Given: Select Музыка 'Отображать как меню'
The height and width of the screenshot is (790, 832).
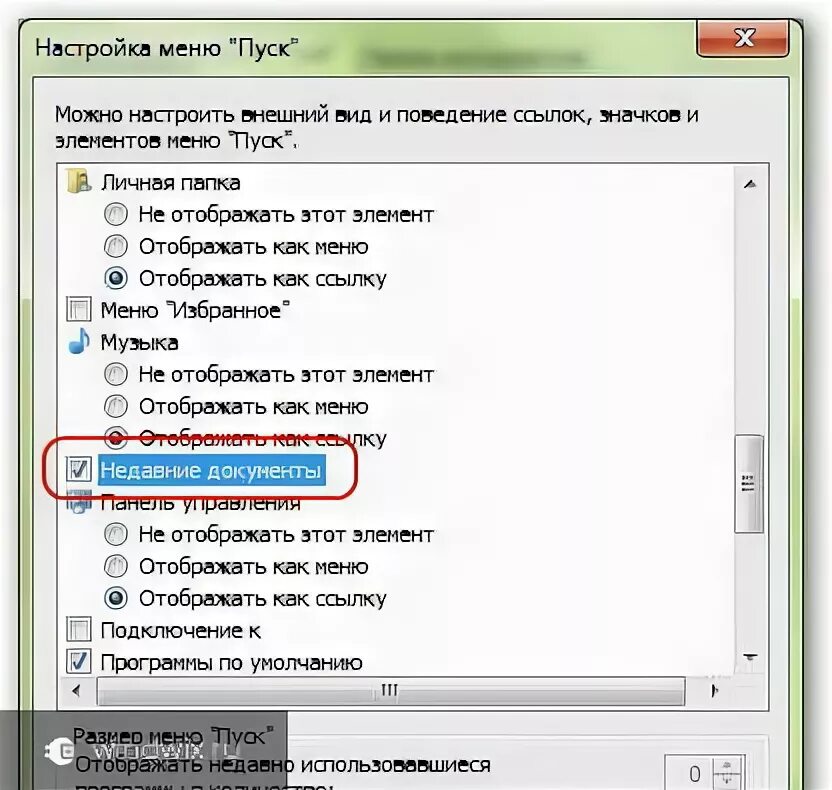Looking at the screenshot, I should pos(116,406).
